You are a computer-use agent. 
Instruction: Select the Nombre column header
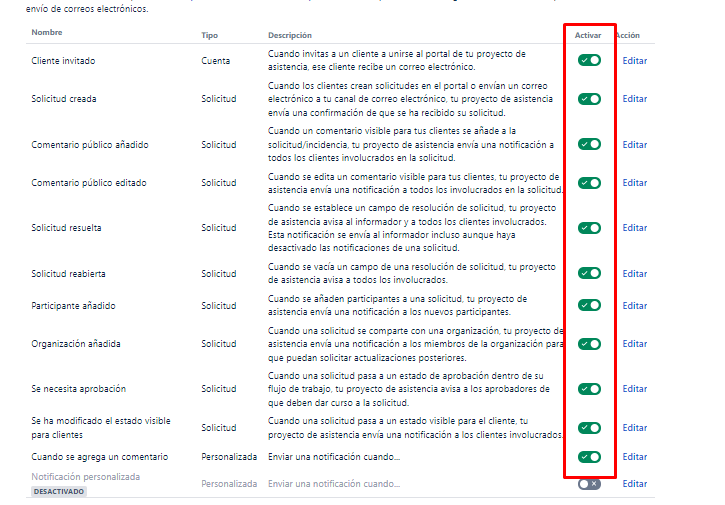coord(47,32)
